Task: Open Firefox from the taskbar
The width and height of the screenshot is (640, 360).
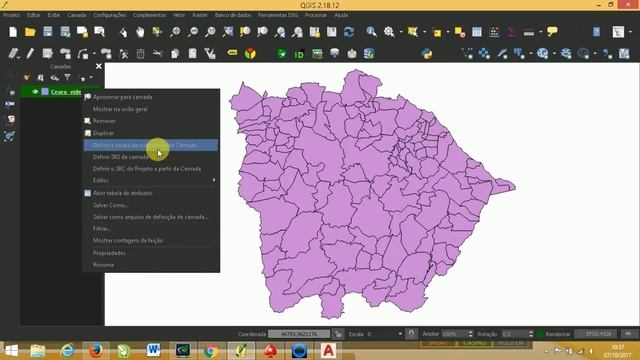Action: [x=96, y=350]
